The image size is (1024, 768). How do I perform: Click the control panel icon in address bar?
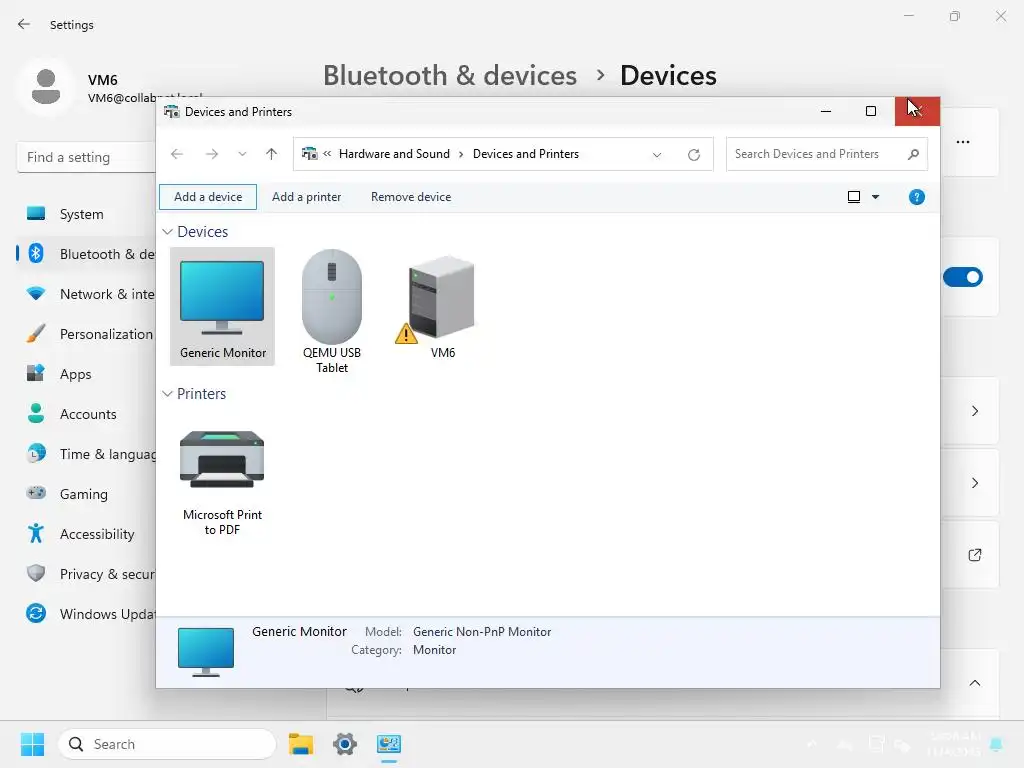[x=310, y=154]
